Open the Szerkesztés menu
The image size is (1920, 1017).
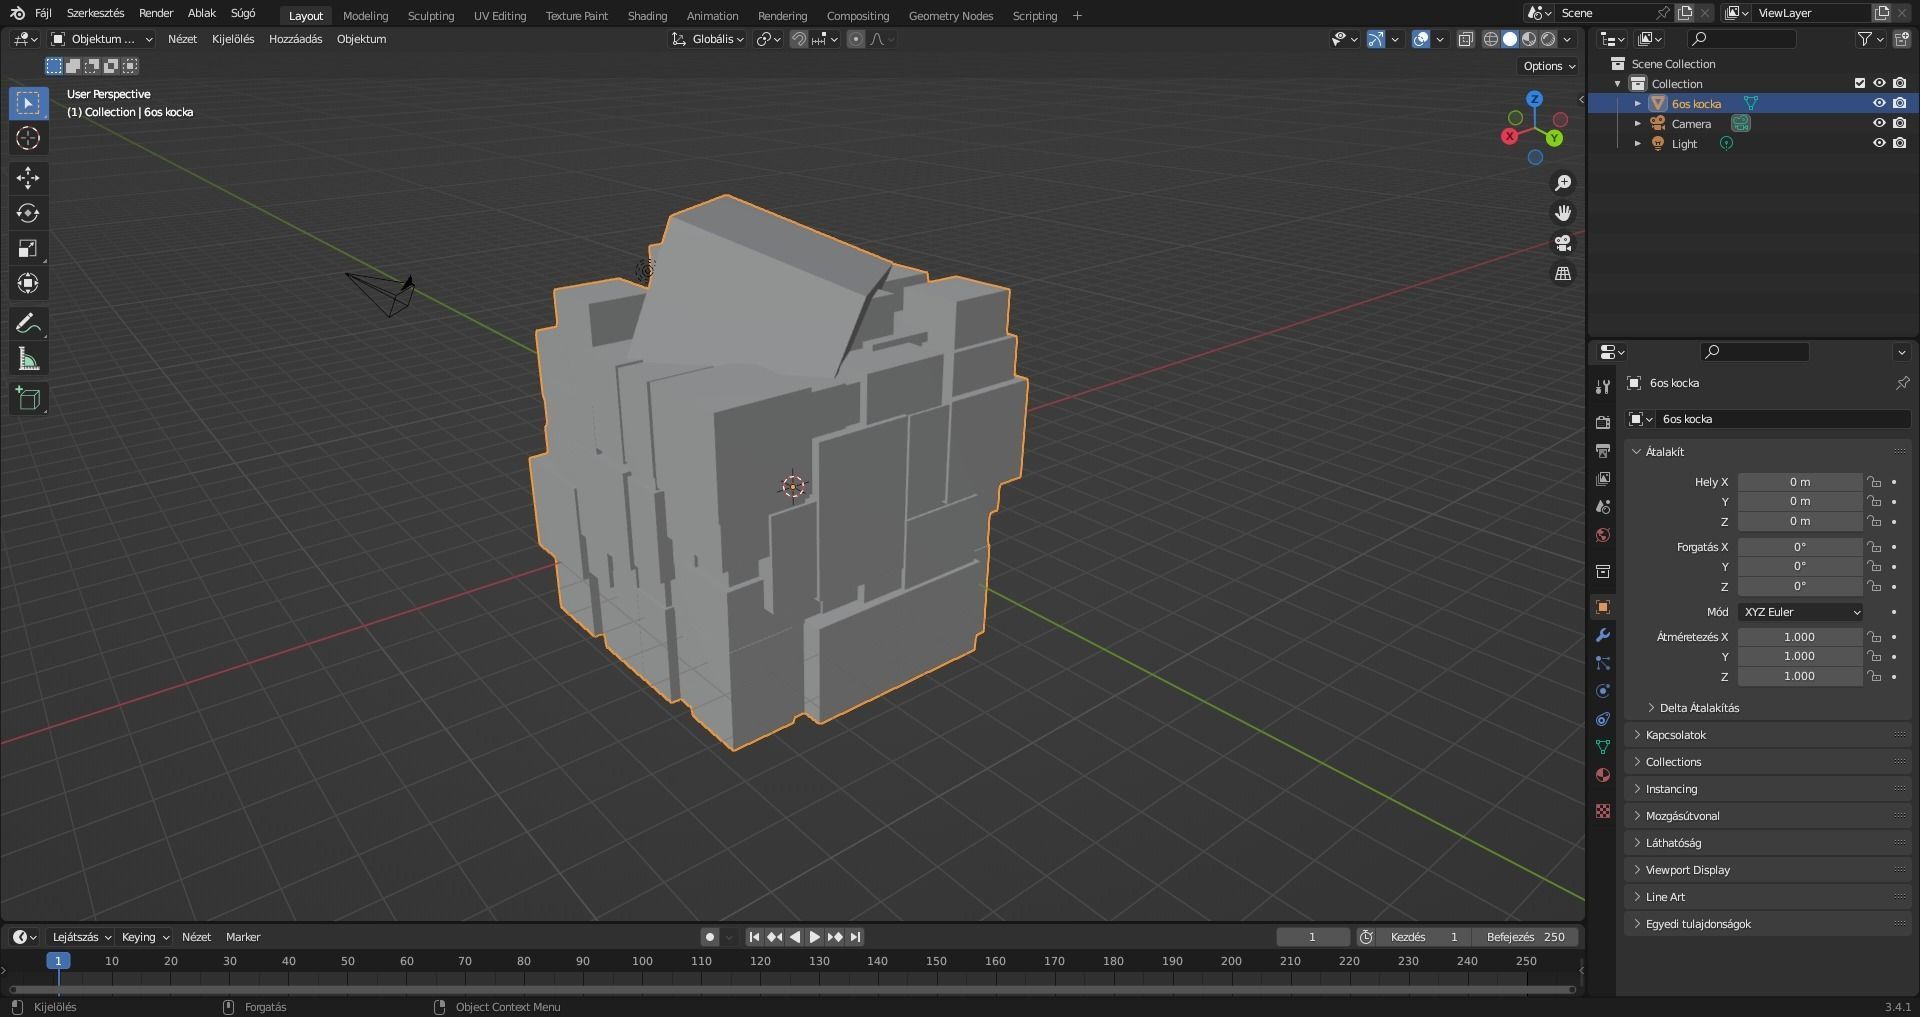point(96,14)
